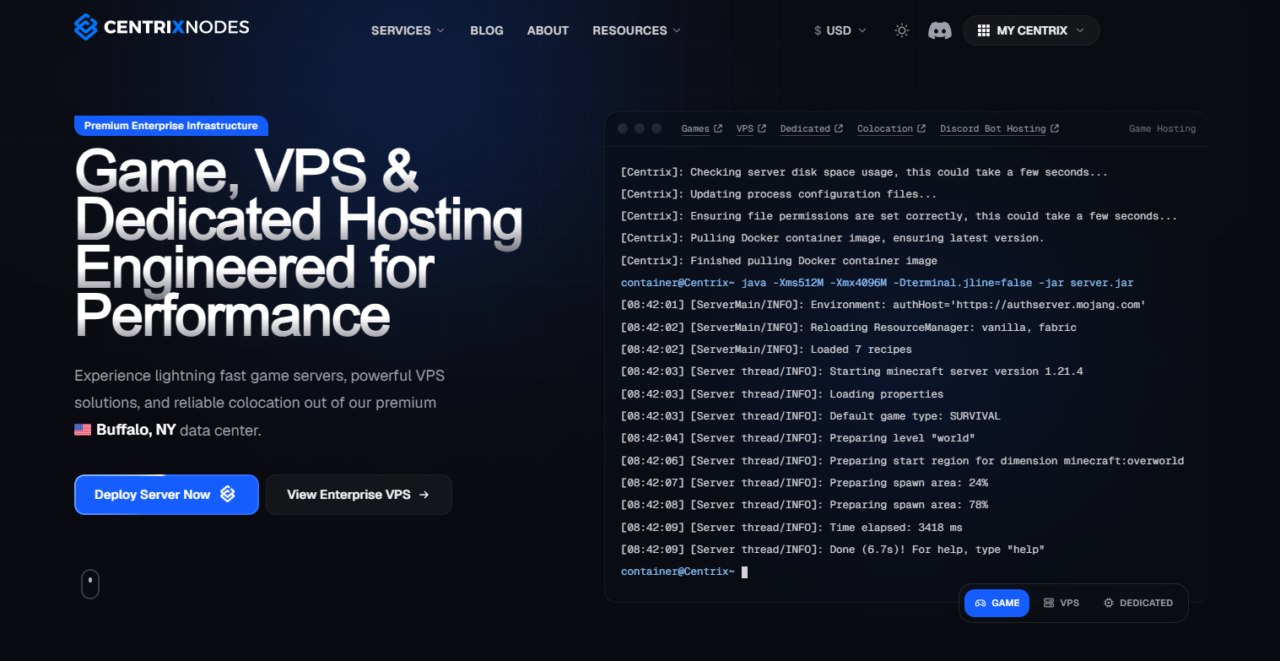This screenshot has height=661, width=1280.
Task: Expand the Services dropdown menu
Action: tap(408, 31)
